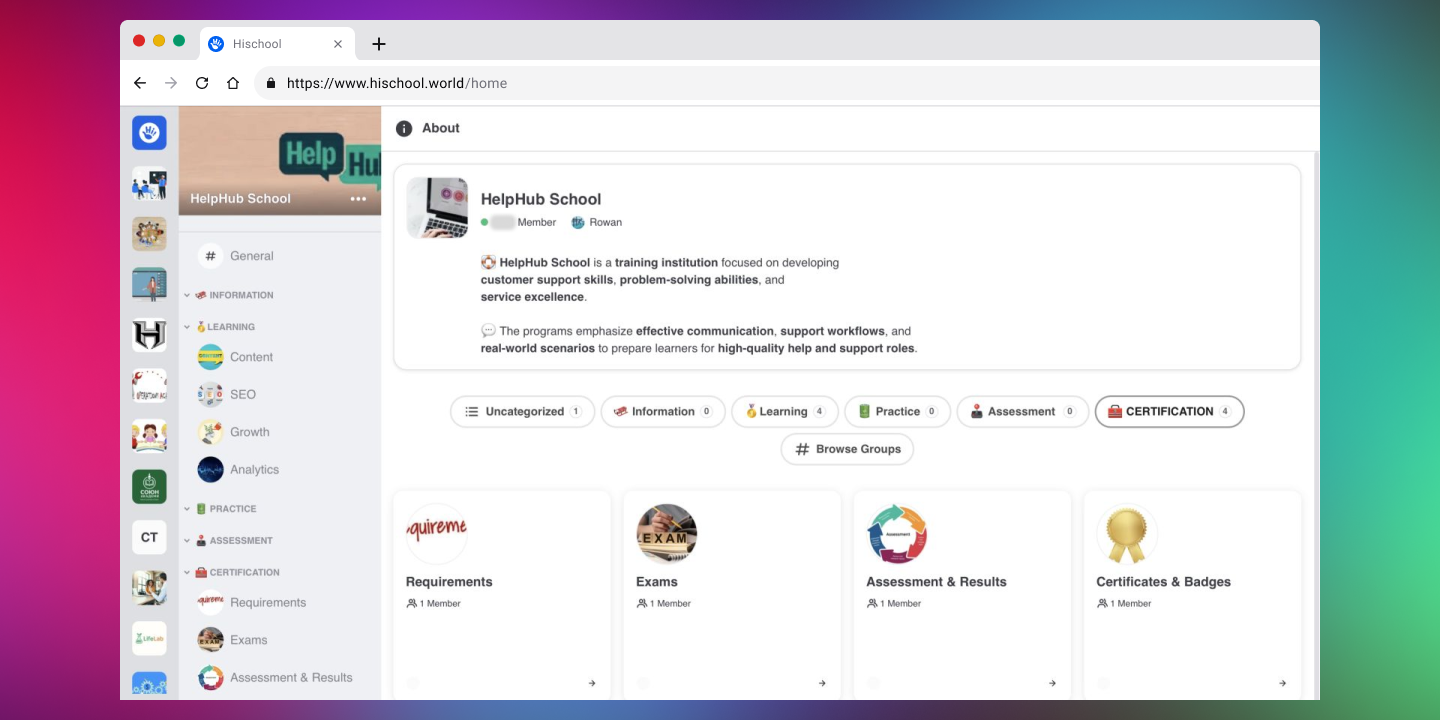Reload the page in browser
Viewport: 1440px width, 720px height.
(x=202, y=83)
